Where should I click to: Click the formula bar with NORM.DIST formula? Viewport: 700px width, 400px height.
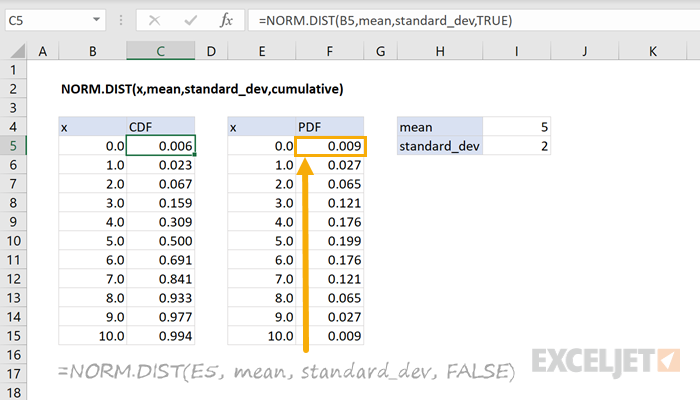[x=473, y=21]
